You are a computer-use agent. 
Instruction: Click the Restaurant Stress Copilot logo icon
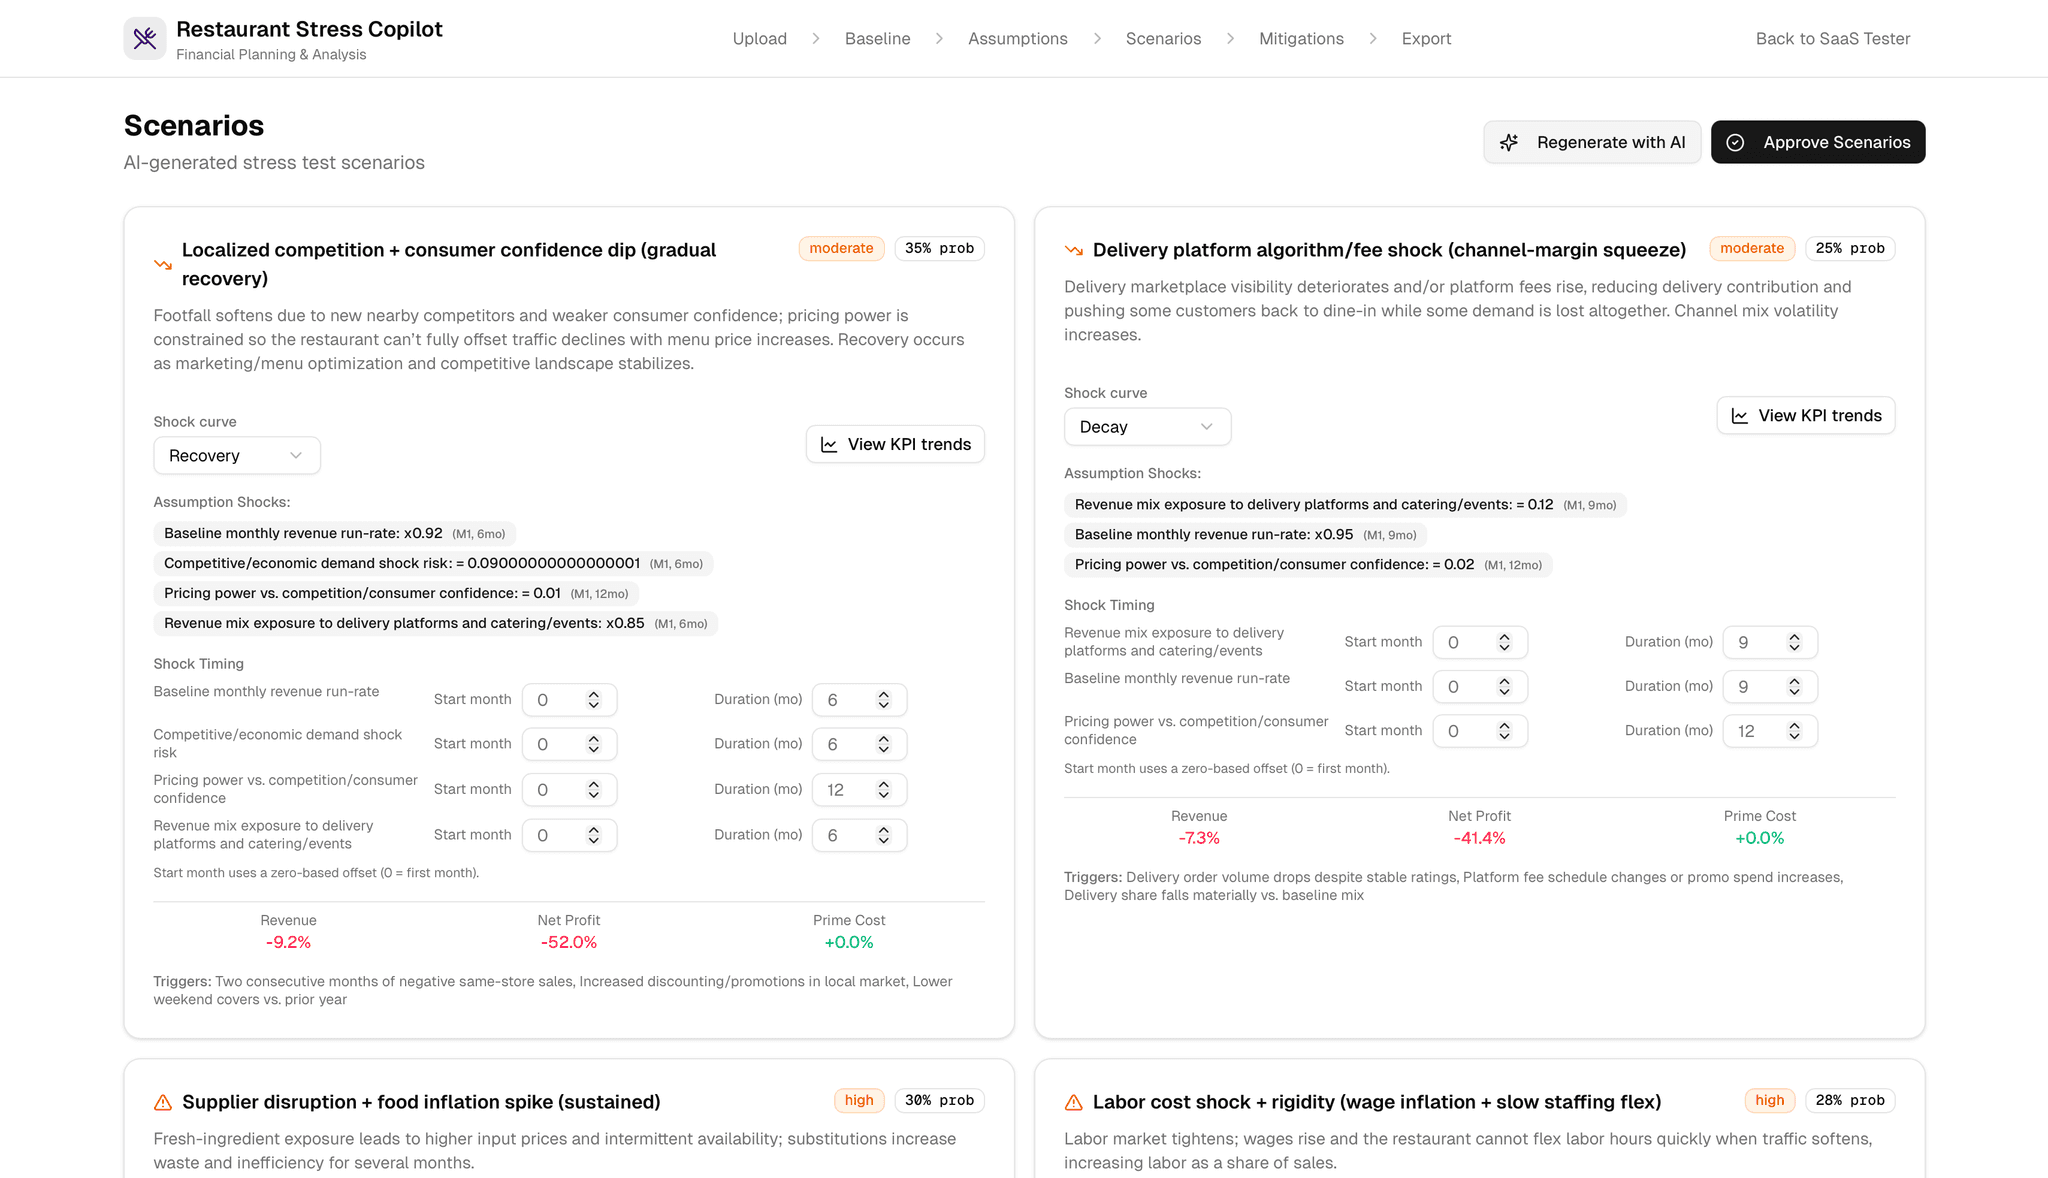pos(145,39)
